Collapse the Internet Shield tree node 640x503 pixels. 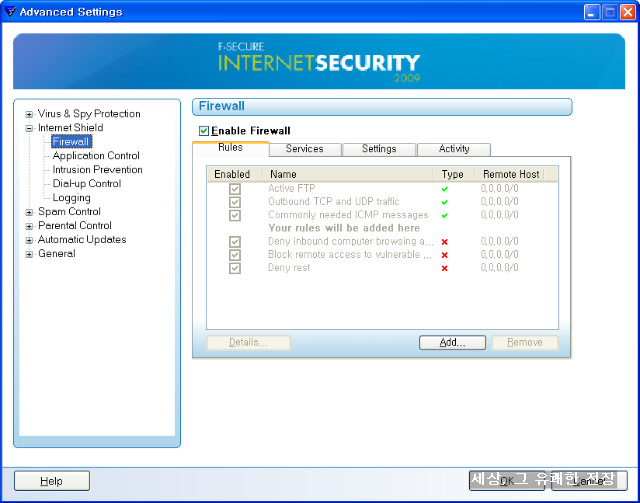click(29, 128)
